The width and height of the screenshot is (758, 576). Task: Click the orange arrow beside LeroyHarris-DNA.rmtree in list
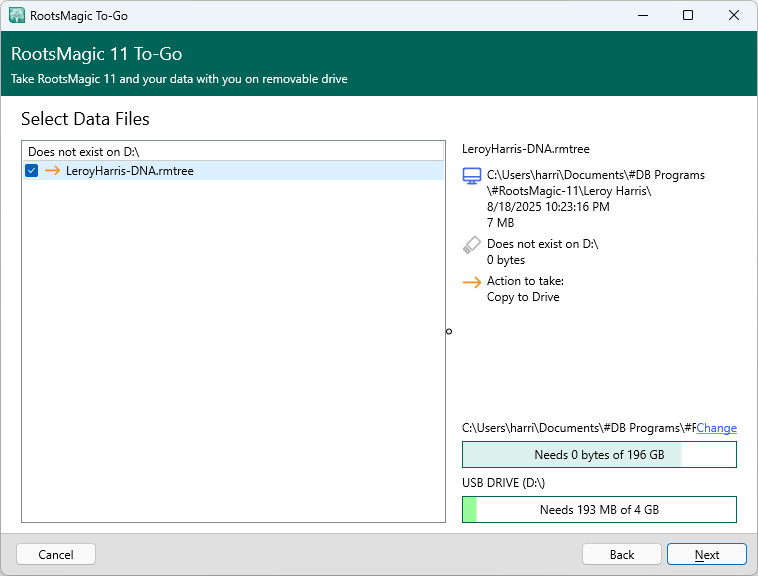52,171
